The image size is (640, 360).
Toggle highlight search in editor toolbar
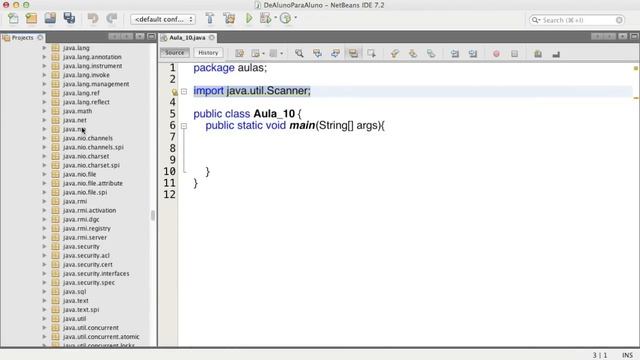click(353, 53)
